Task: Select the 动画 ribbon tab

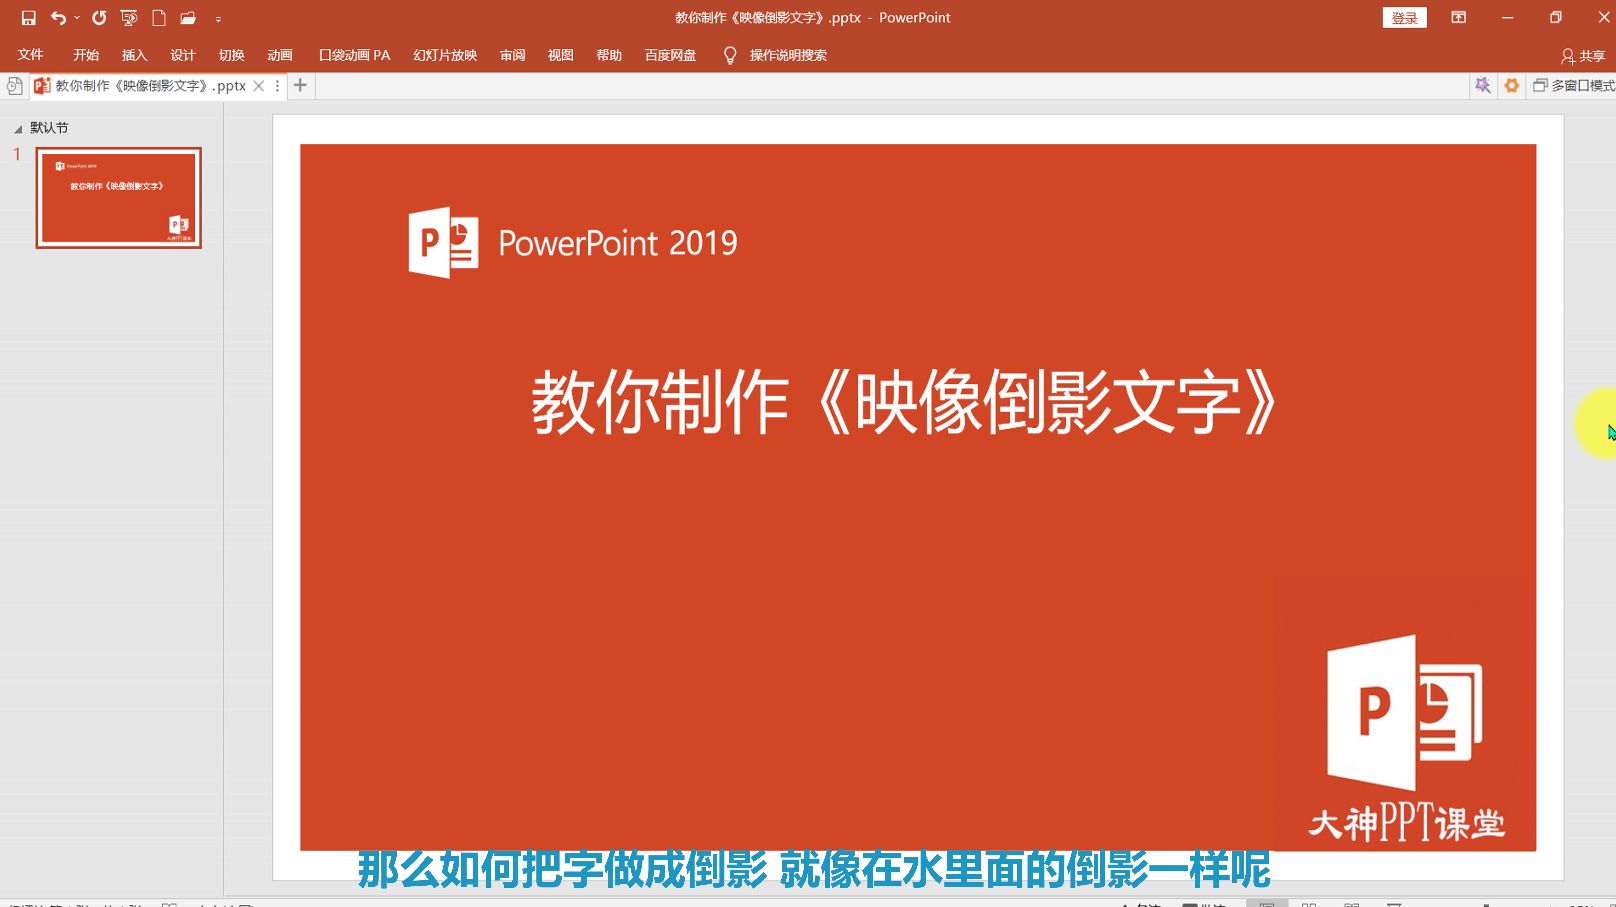Action: [x=280, y=55]
